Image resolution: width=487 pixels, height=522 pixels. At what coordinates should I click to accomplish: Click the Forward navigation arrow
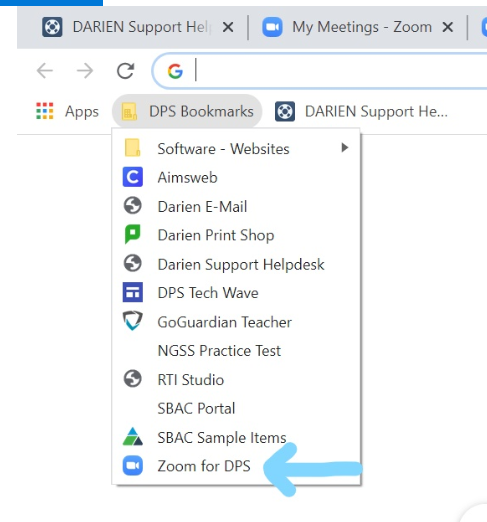pos(85,71)
